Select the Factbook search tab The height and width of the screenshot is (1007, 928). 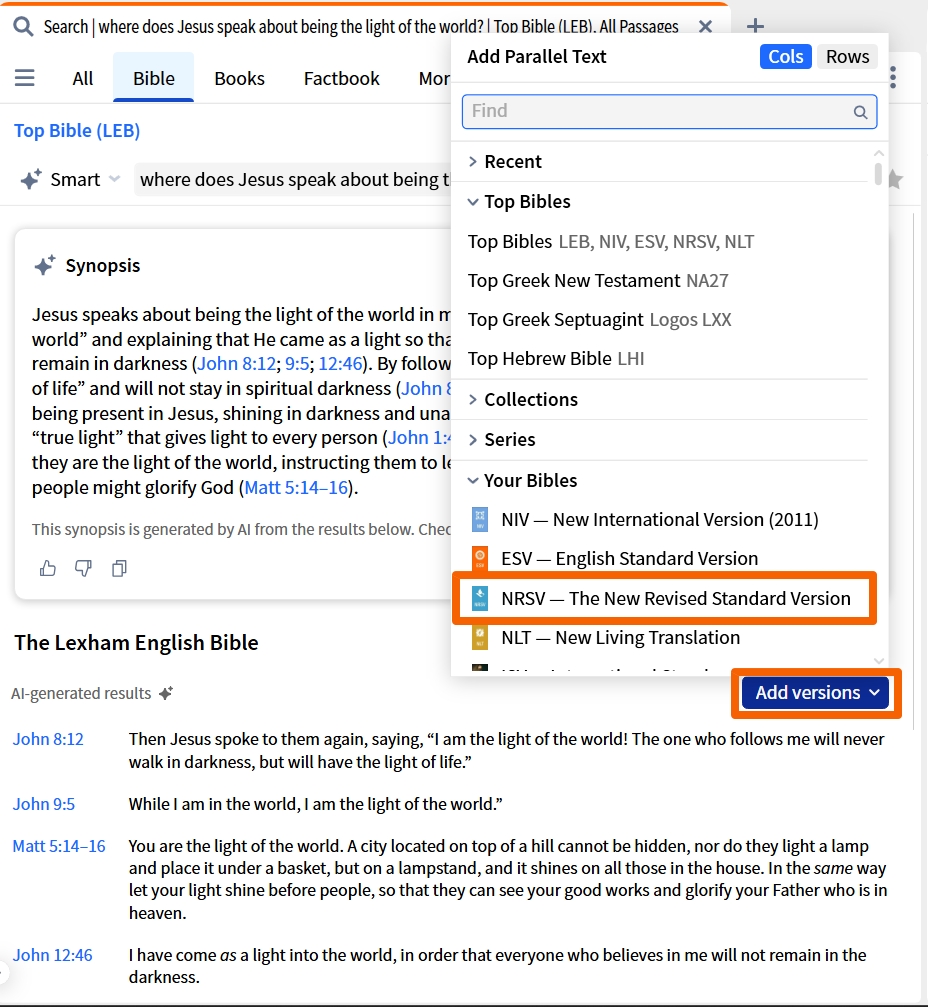(x=342, y=78)
